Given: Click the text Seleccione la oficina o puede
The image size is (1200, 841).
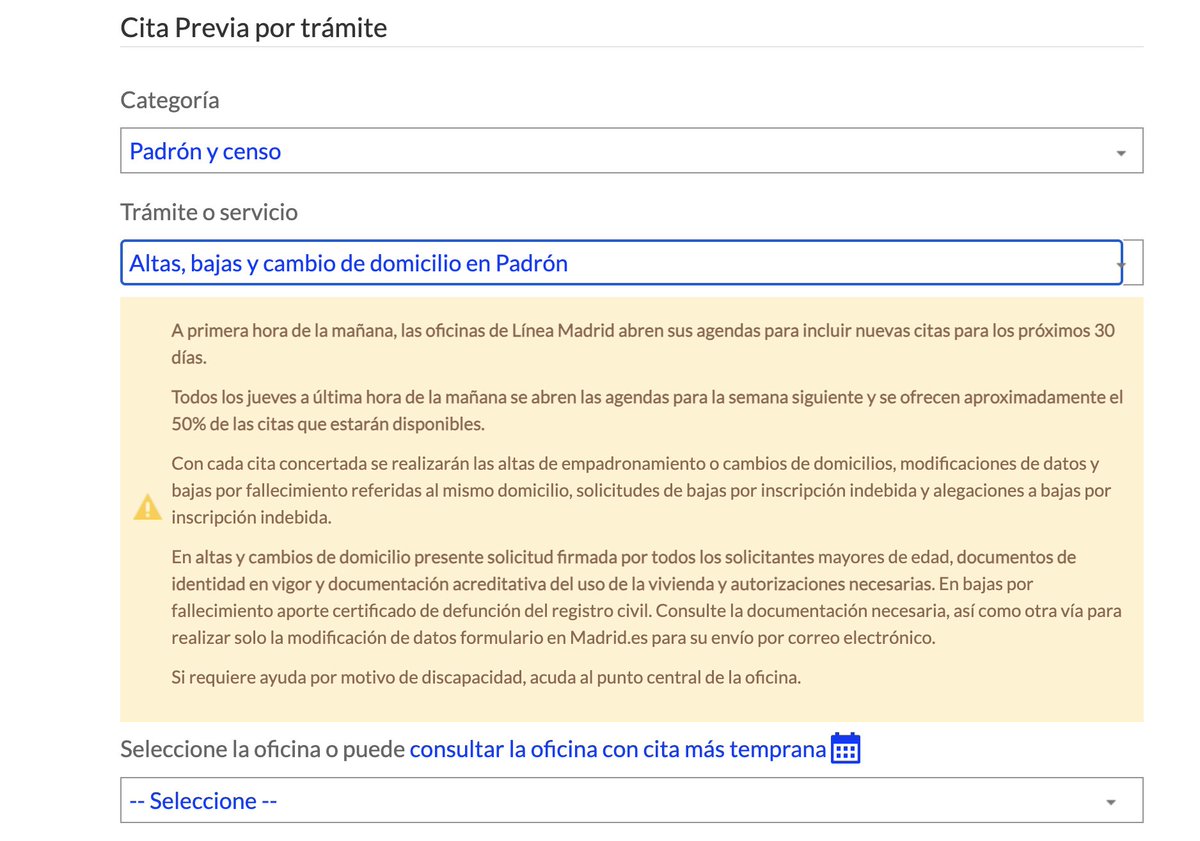Looking at the screenshot, I should pyautogui.click(x=263, y=749).
